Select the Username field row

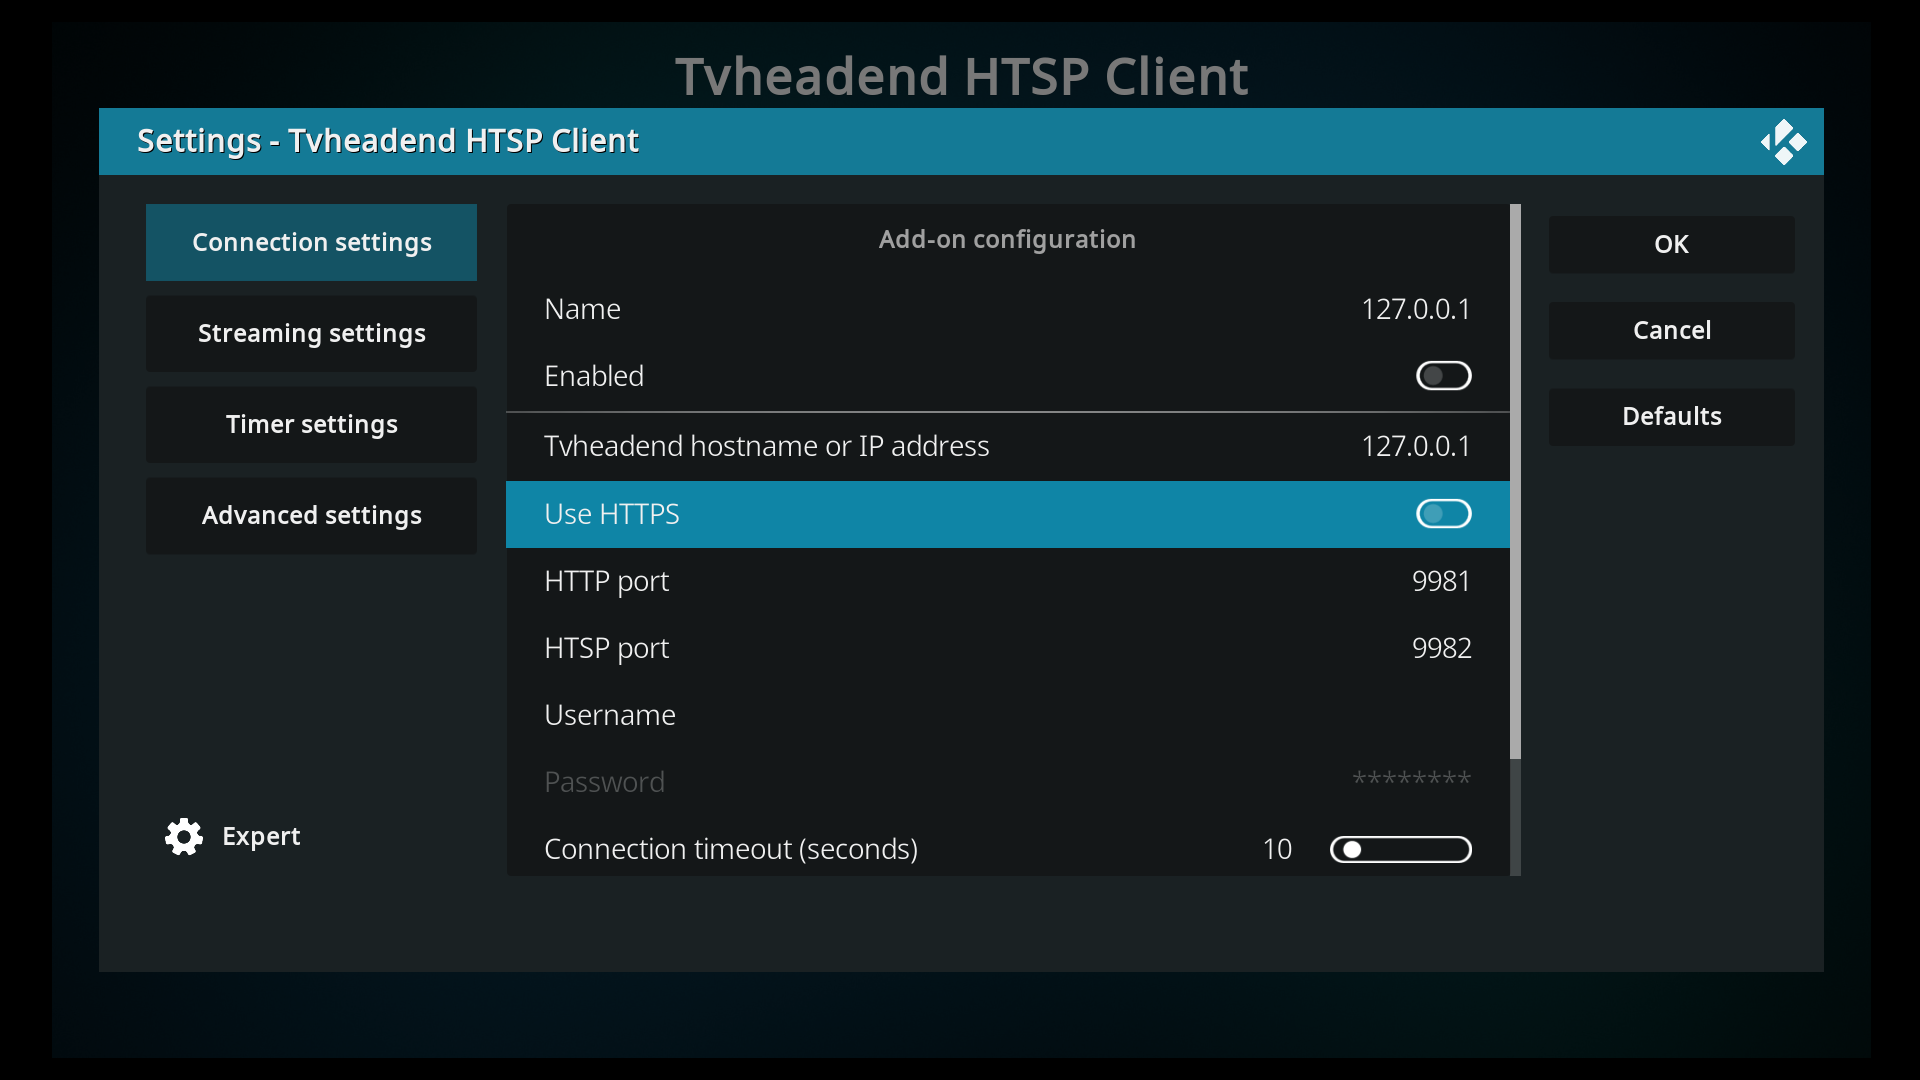[x=1007, y=715]
